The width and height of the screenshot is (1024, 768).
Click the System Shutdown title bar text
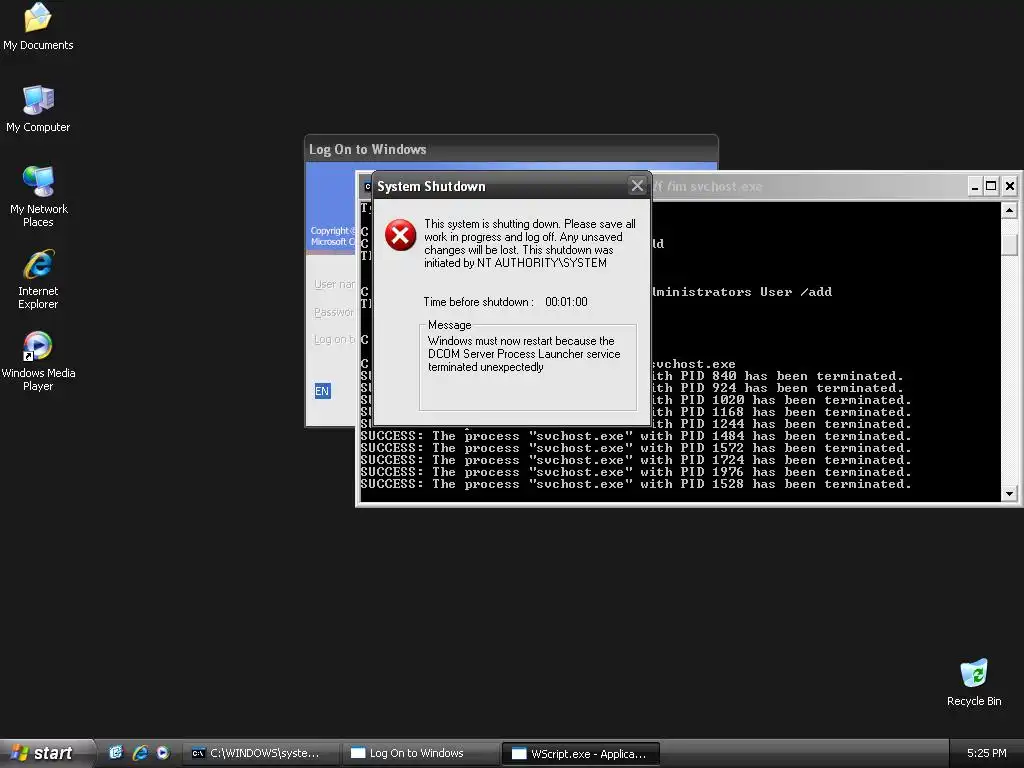tap(431, 186)
